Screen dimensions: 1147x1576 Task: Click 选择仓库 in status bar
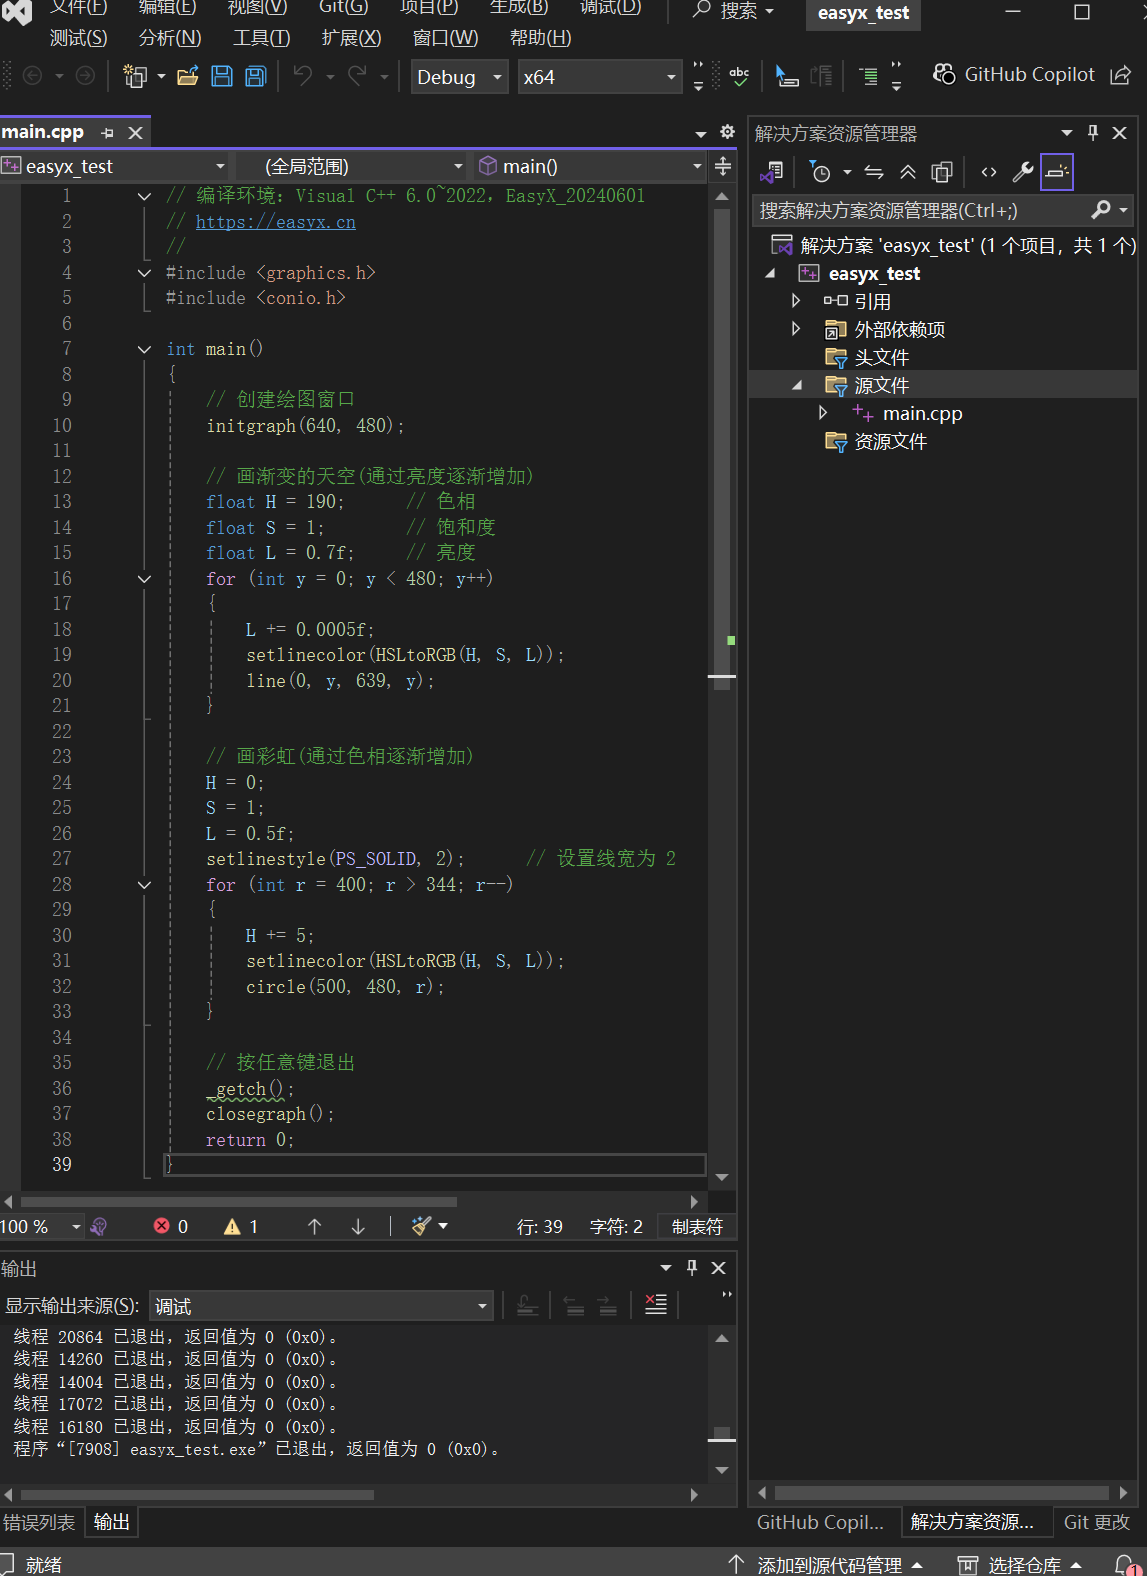click(1021, 1564)
